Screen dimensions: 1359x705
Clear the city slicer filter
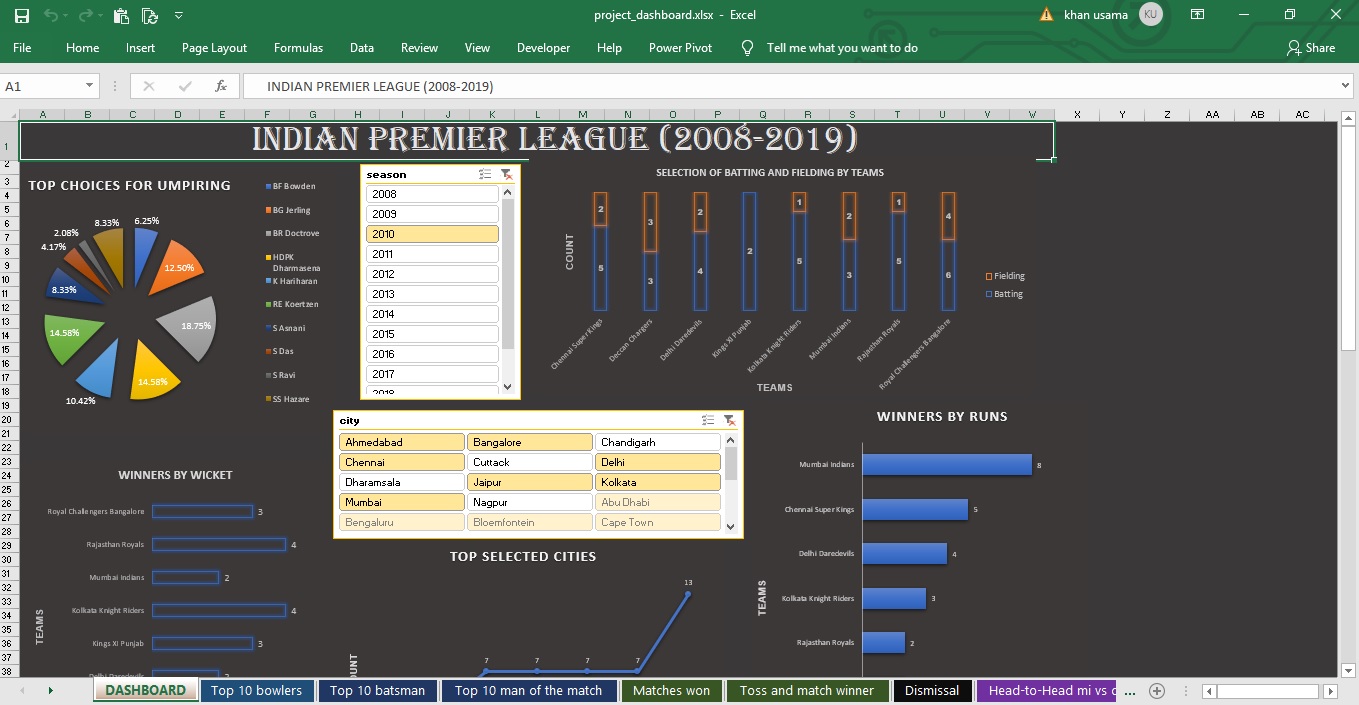point(729,421)
